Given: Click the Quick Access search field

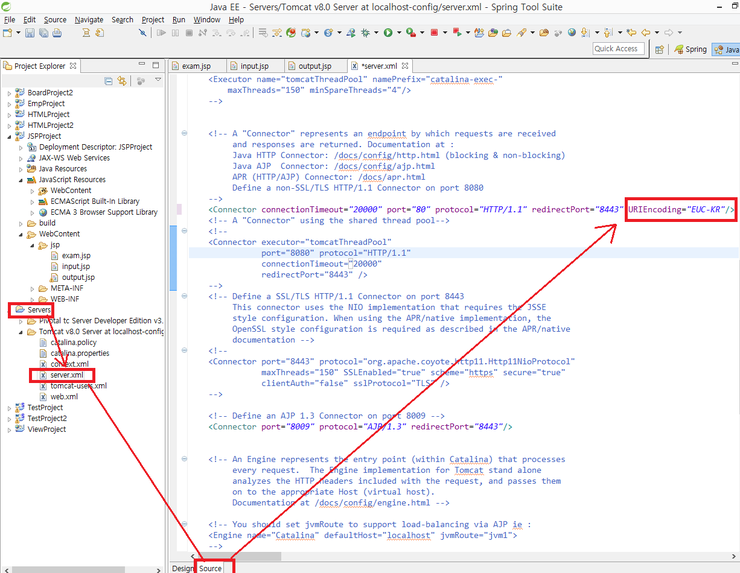Looking at the screenshot, I should (x=616, y=49).
